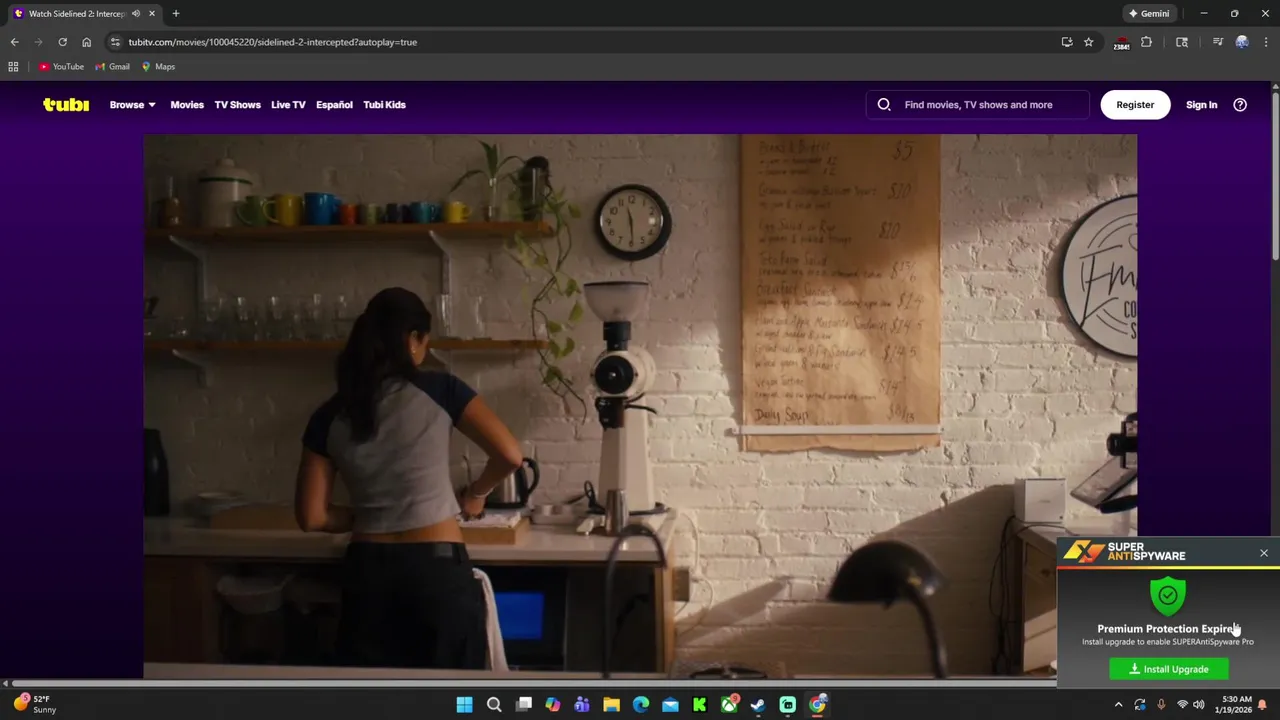
Task: Open Gemini in Chrome
Action: [x=1148, y=13]
